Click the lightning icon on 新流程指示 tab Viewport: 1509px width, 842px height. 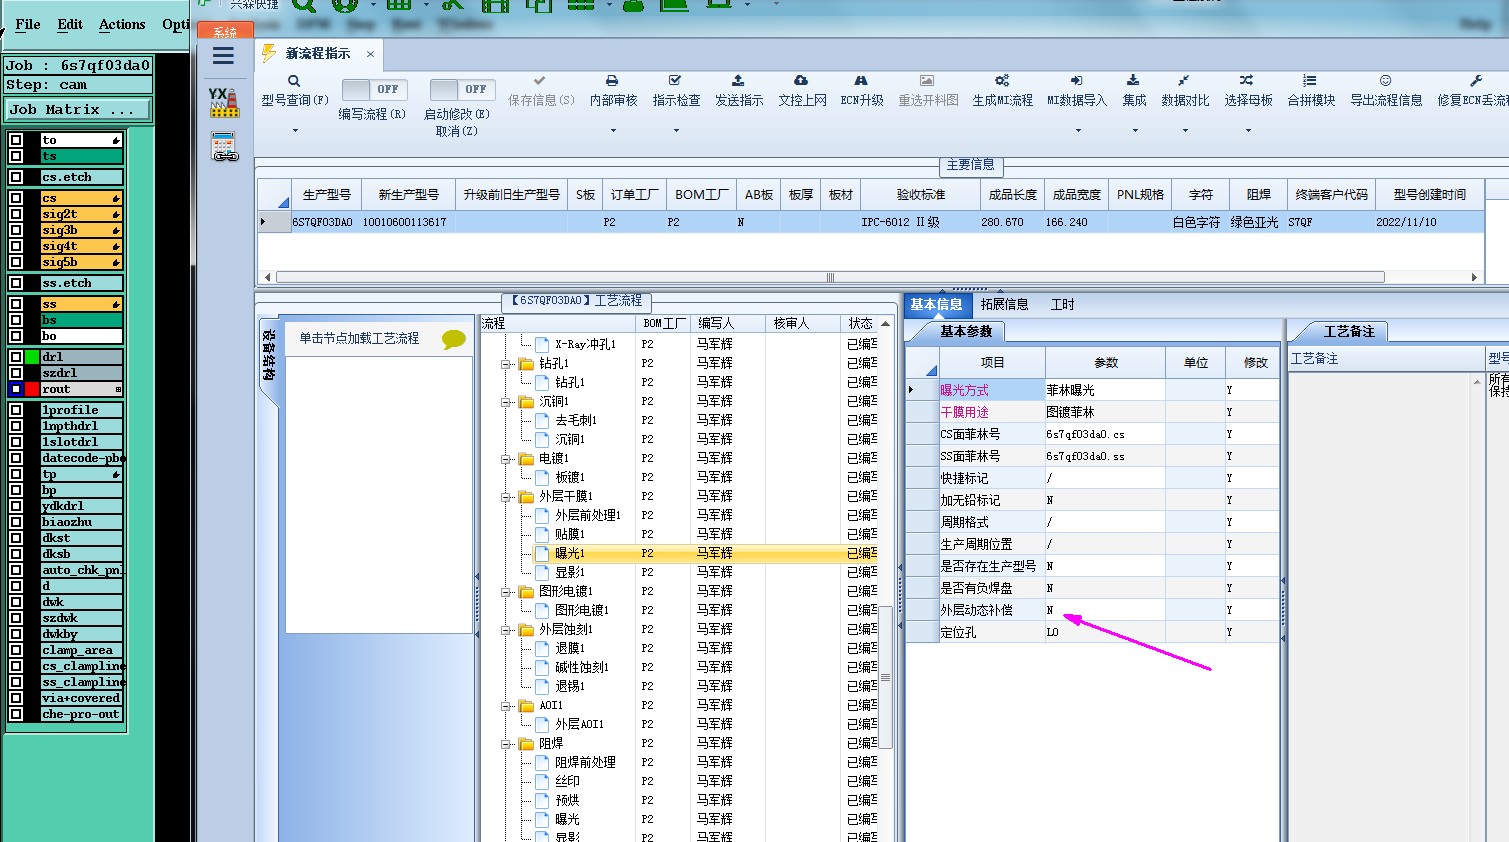click(269, 53)
